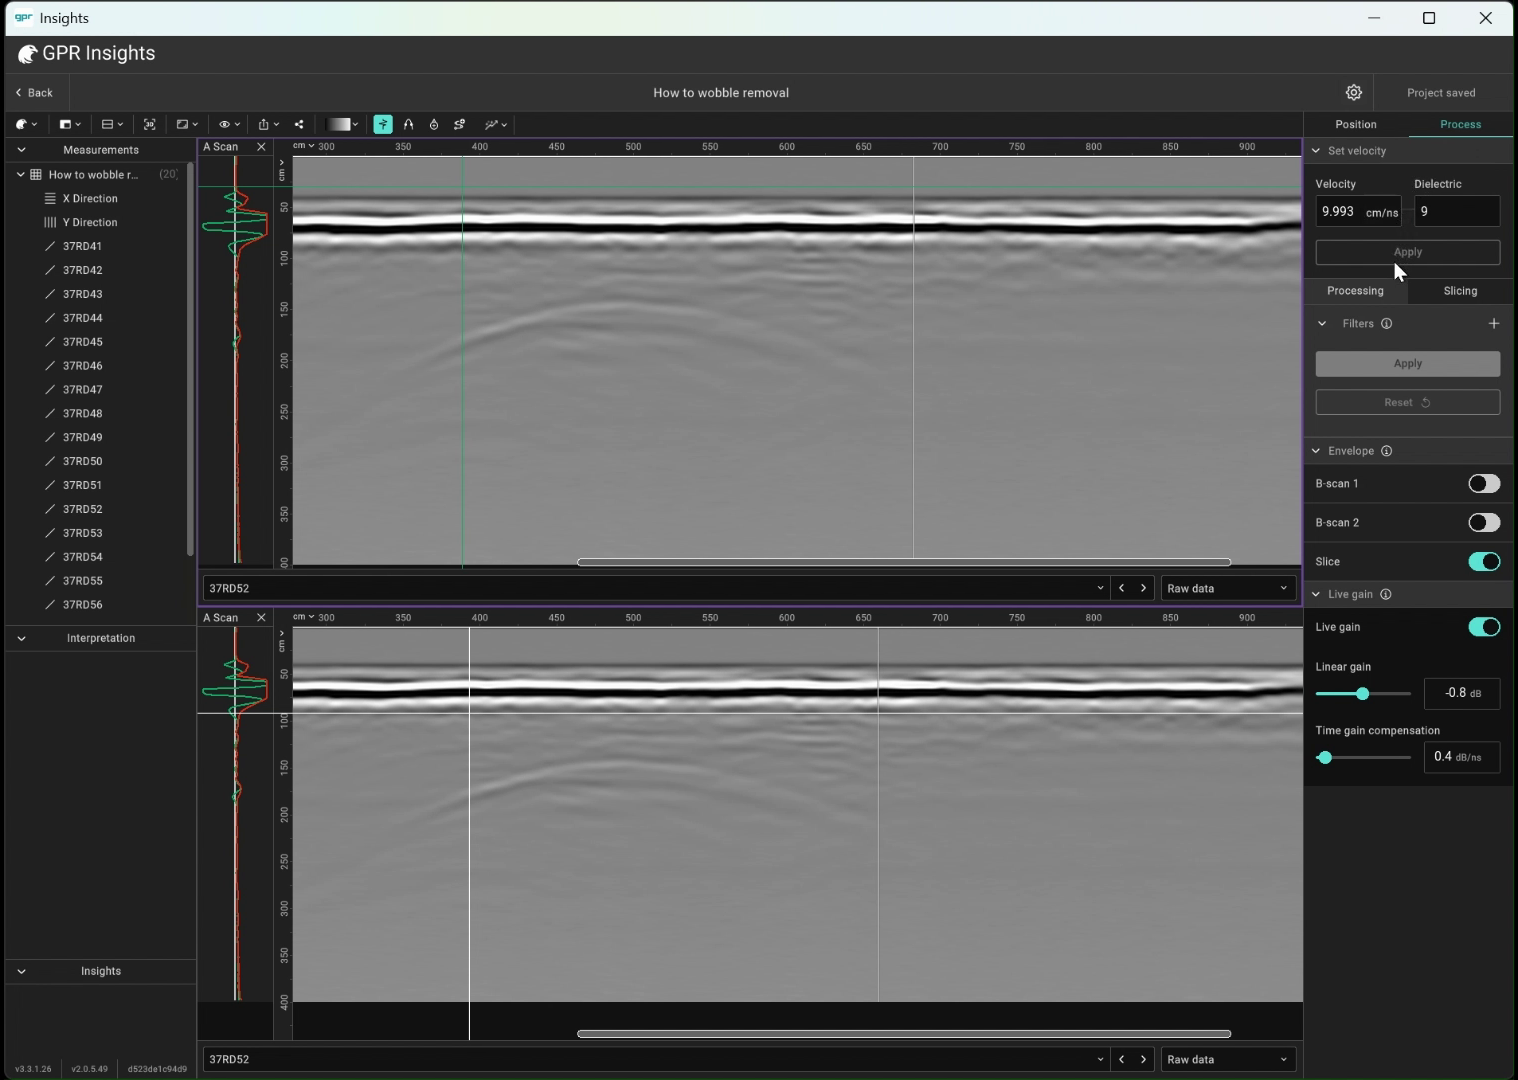1518x1080 pixels.
Task: Expand the Interpretation section
Action: [x=21, y=638]
